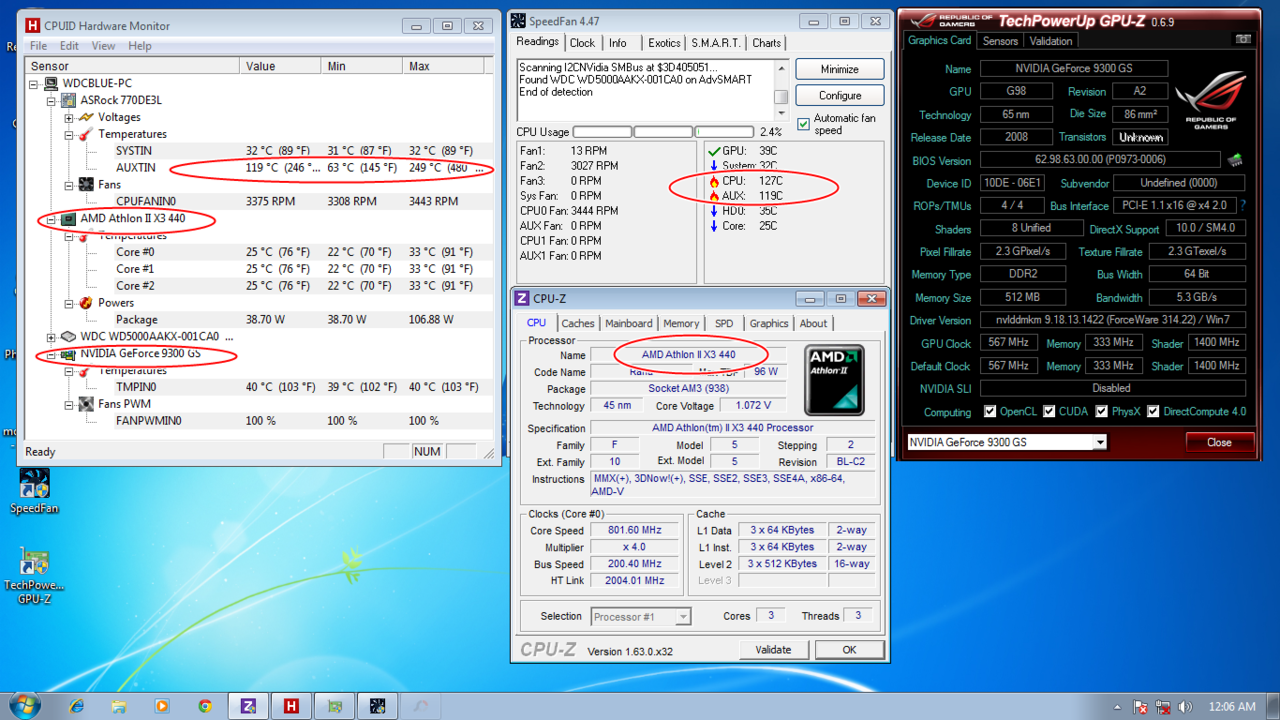The height and width of the screenshot is (720, 1280).
Task: Click the taskbar volume speaker icon
Action: click(x=1185, y=707)
